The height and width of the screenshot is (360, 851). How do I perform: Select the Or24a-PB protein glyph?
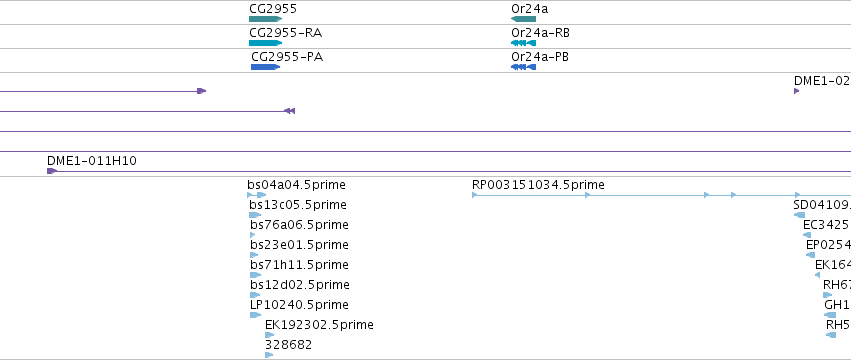pos(523,67)
